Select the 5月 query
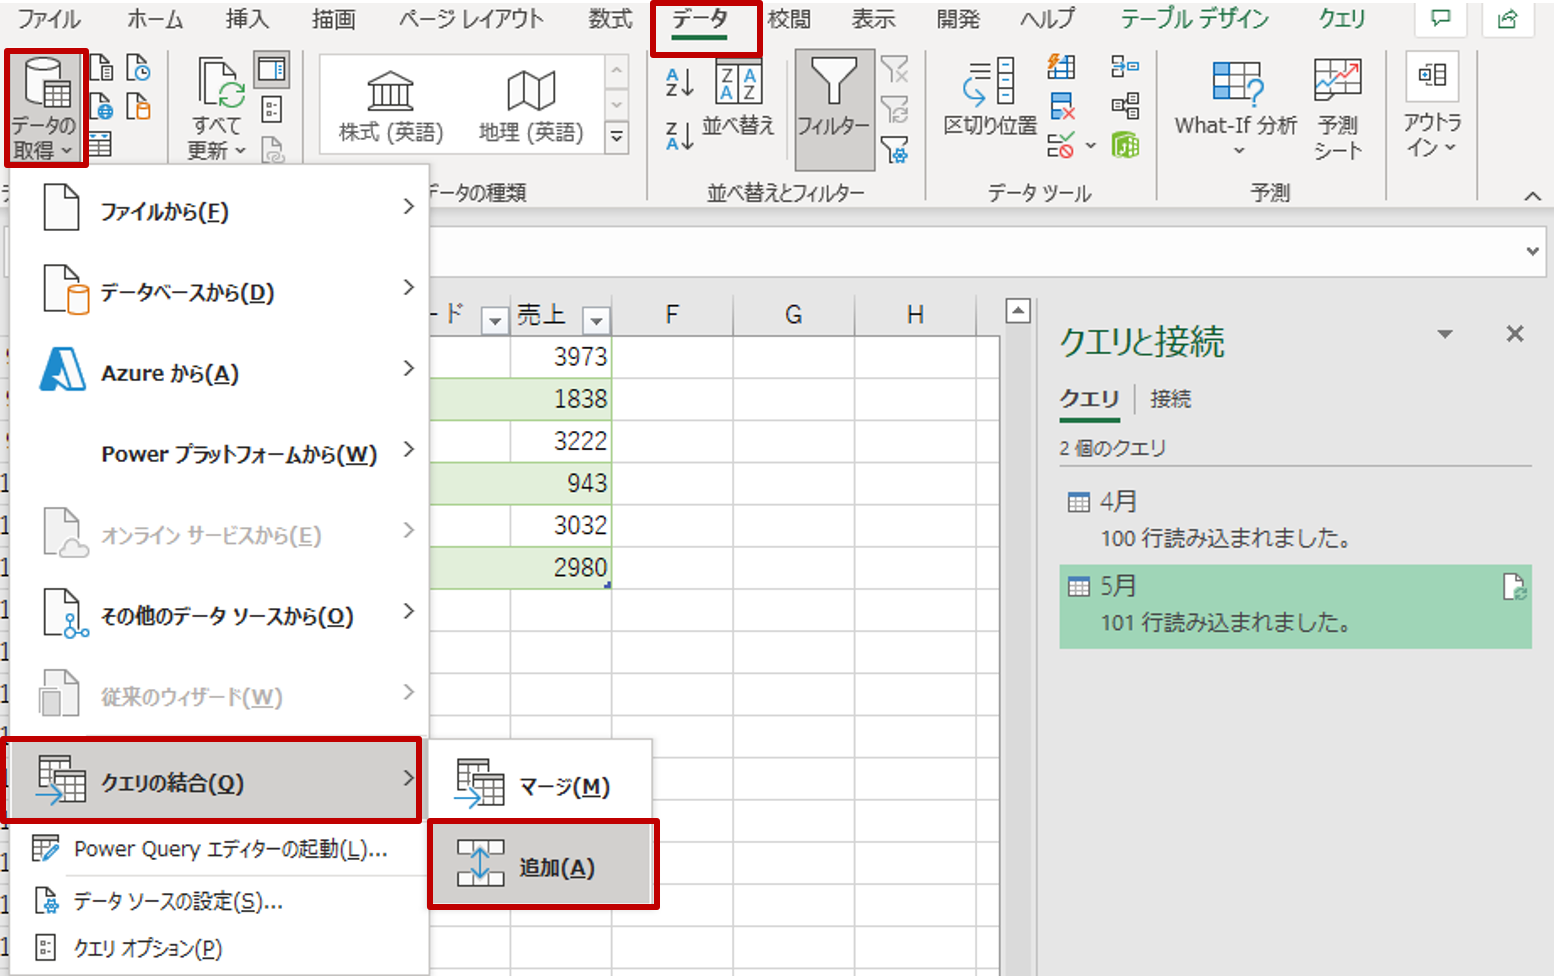1554x976 pixels. tap(1295, 606)
